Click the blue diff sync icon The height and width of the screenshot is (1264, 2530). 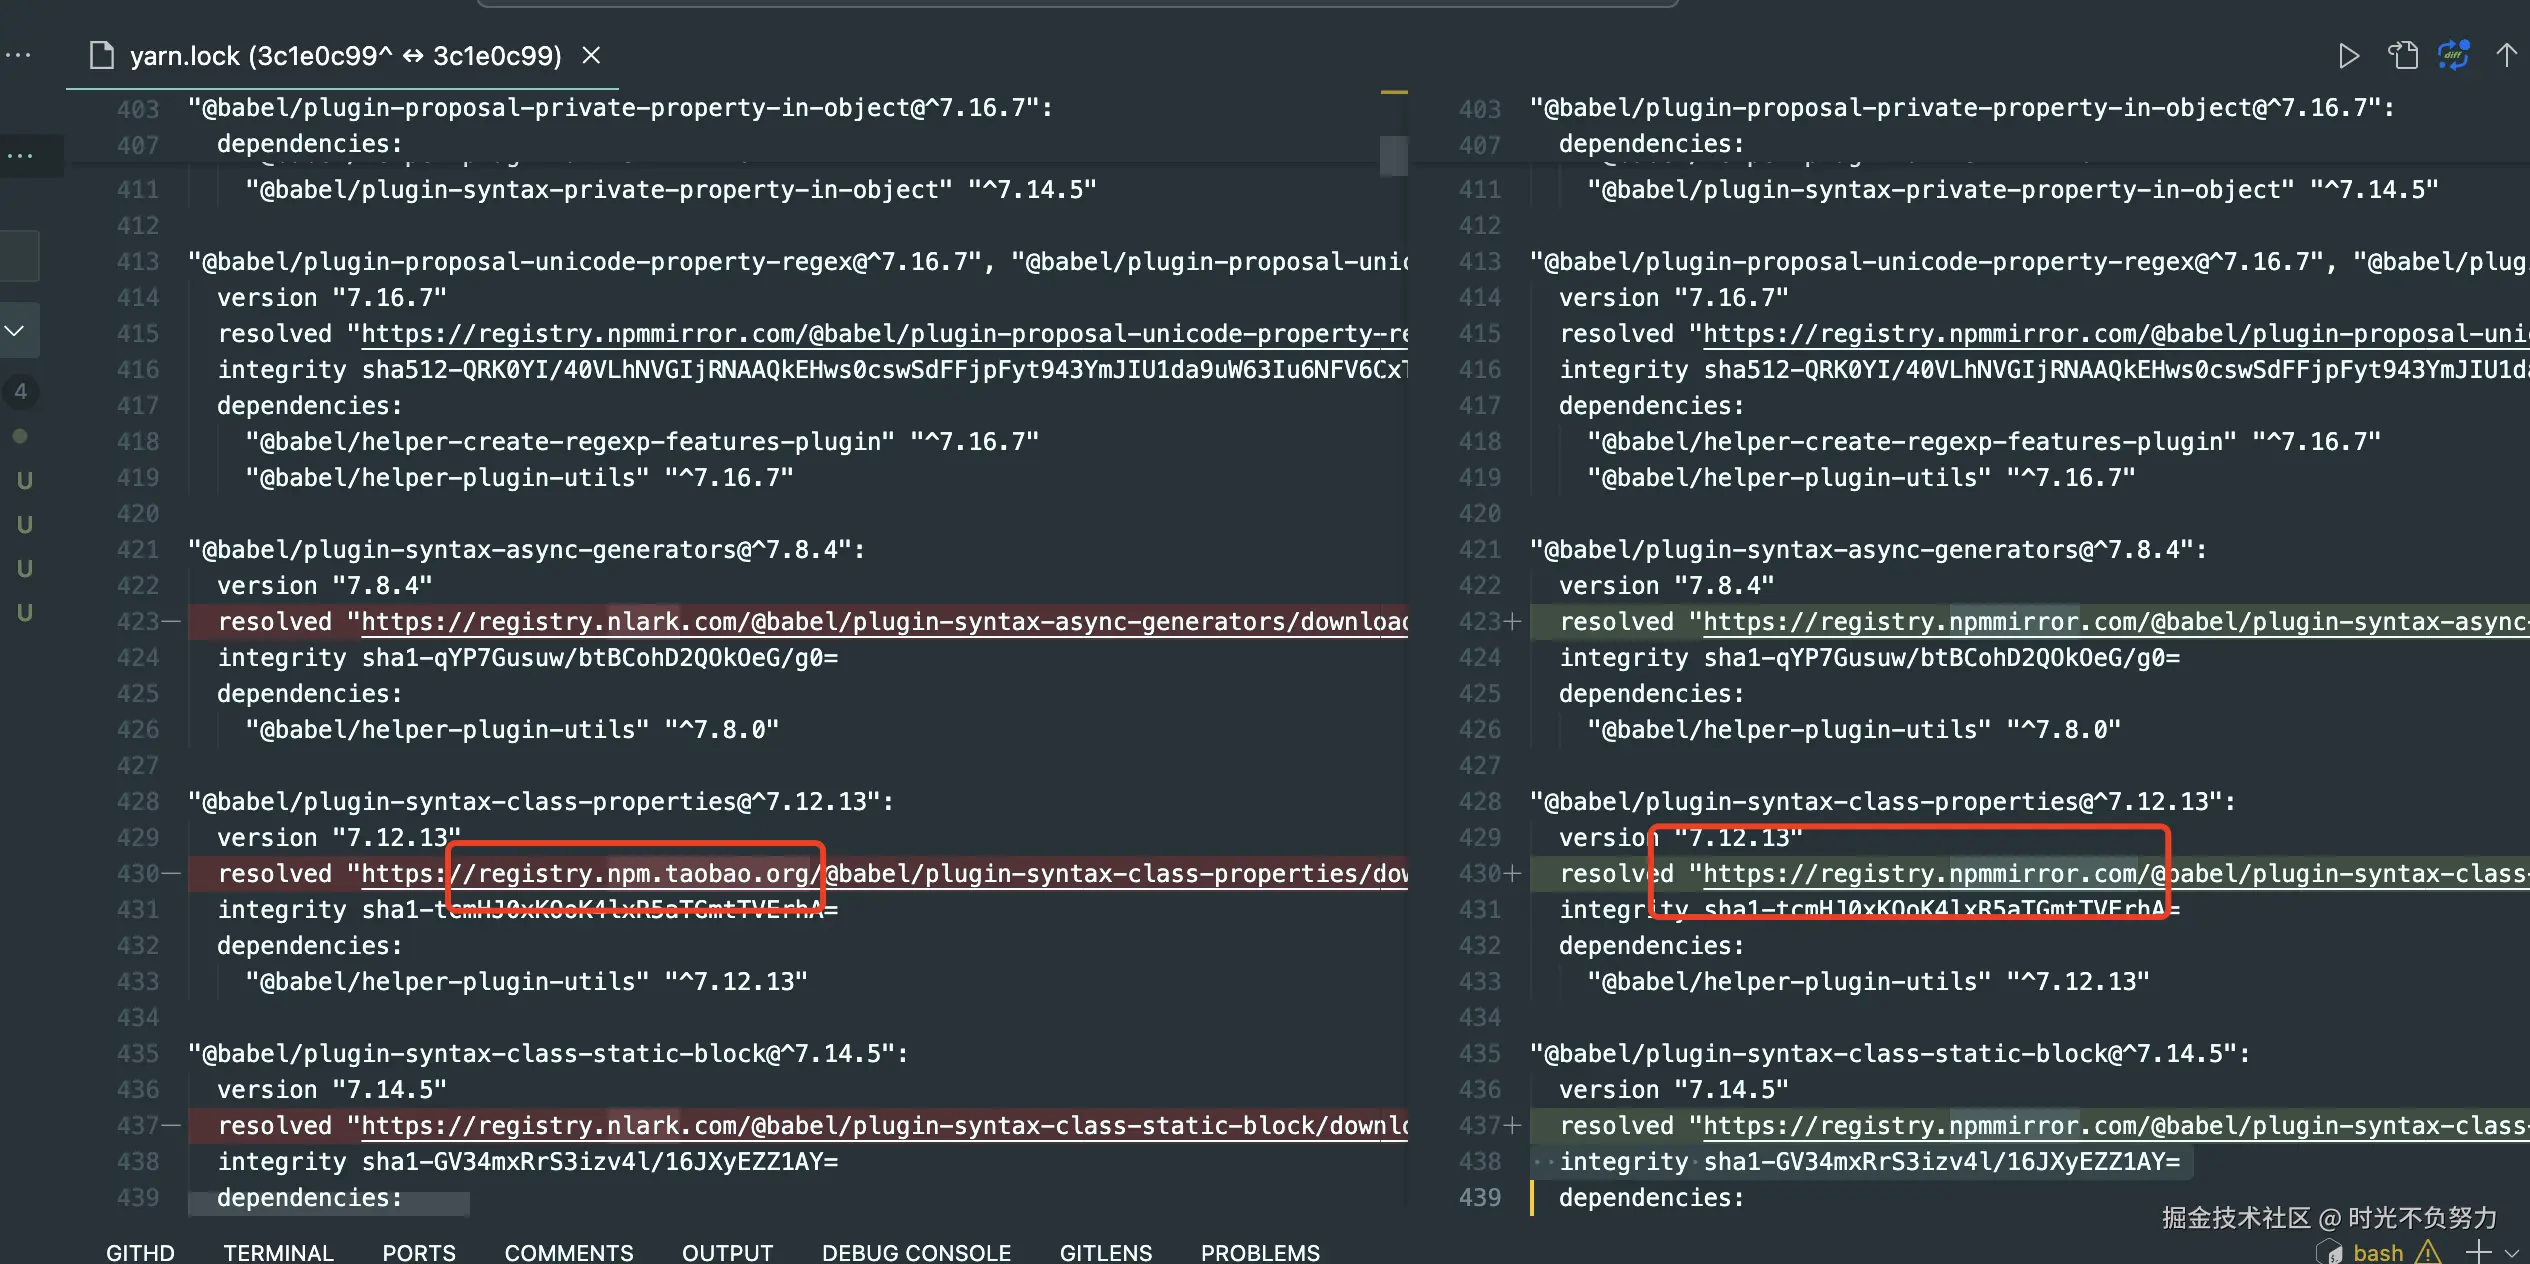(x=2454, y=55)
